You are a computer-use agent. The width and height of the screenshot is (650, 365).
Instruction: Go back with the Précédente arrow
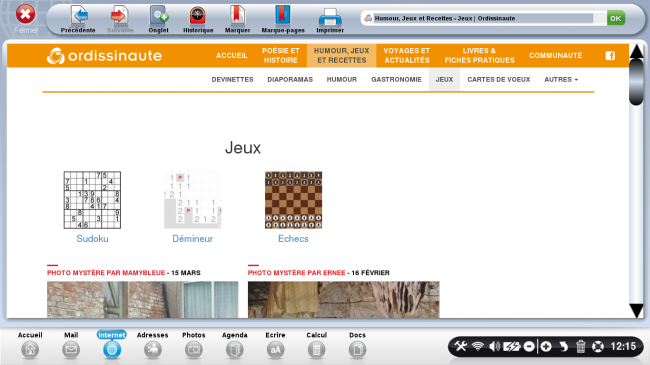78,19
